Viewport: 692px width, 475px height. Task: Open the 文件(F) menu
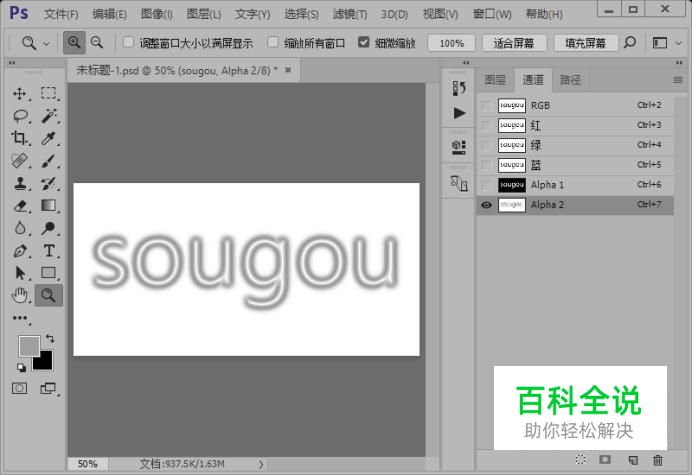pos(61,15)
